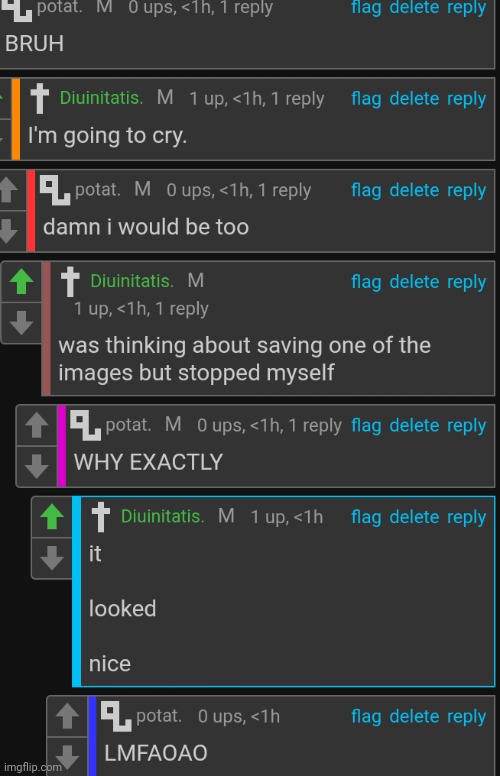
Task: Toggle green upvote on "was thinking about saving" comment
Action: 21,282
